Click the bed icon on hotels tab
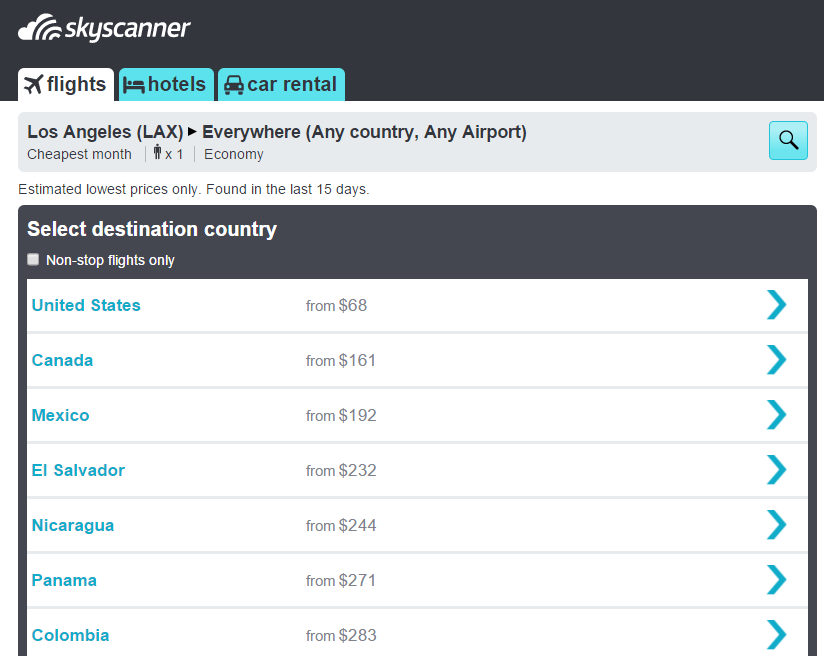The image size is (824, 658). point(133,85)
